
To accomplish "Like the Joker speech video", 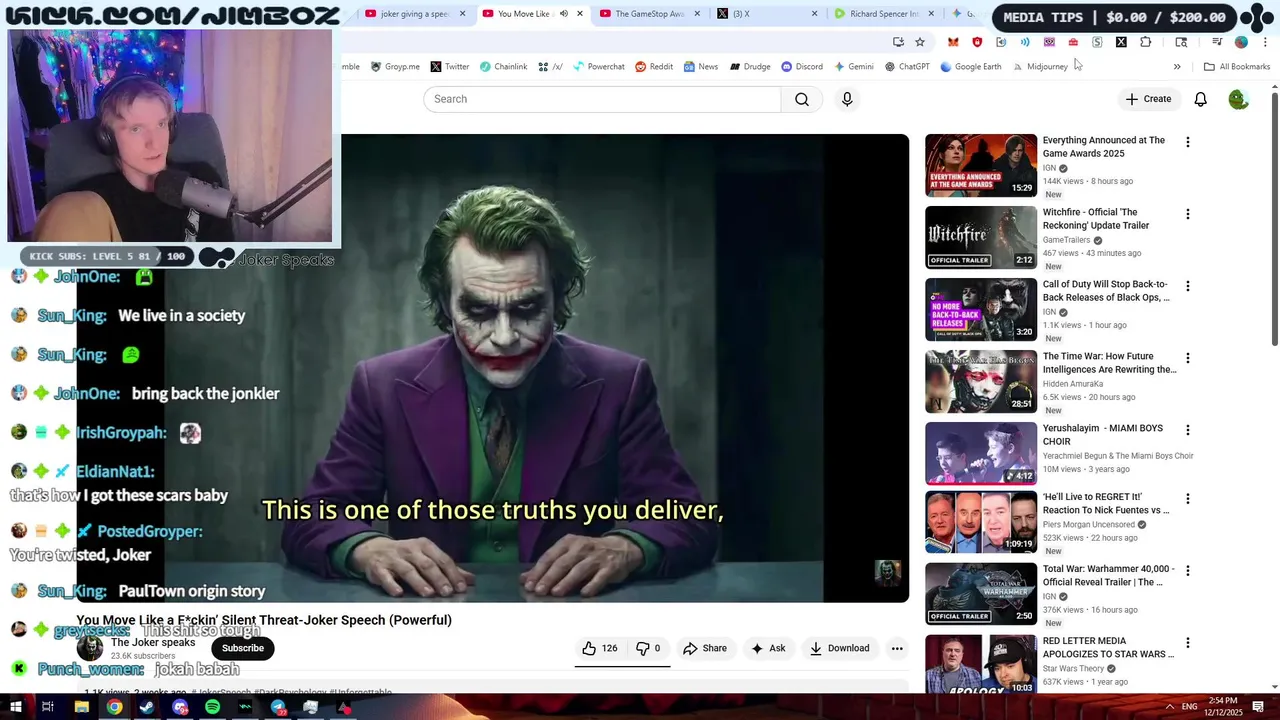I will point(599,648).
